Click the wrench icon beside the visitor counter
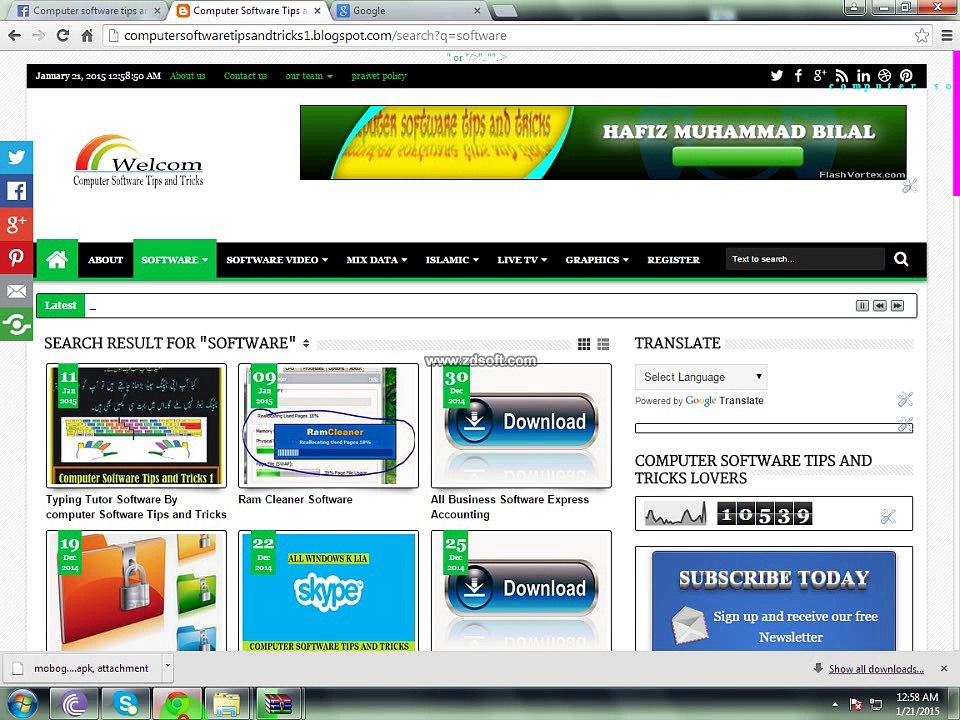The image size is (960, 720). 888,516
